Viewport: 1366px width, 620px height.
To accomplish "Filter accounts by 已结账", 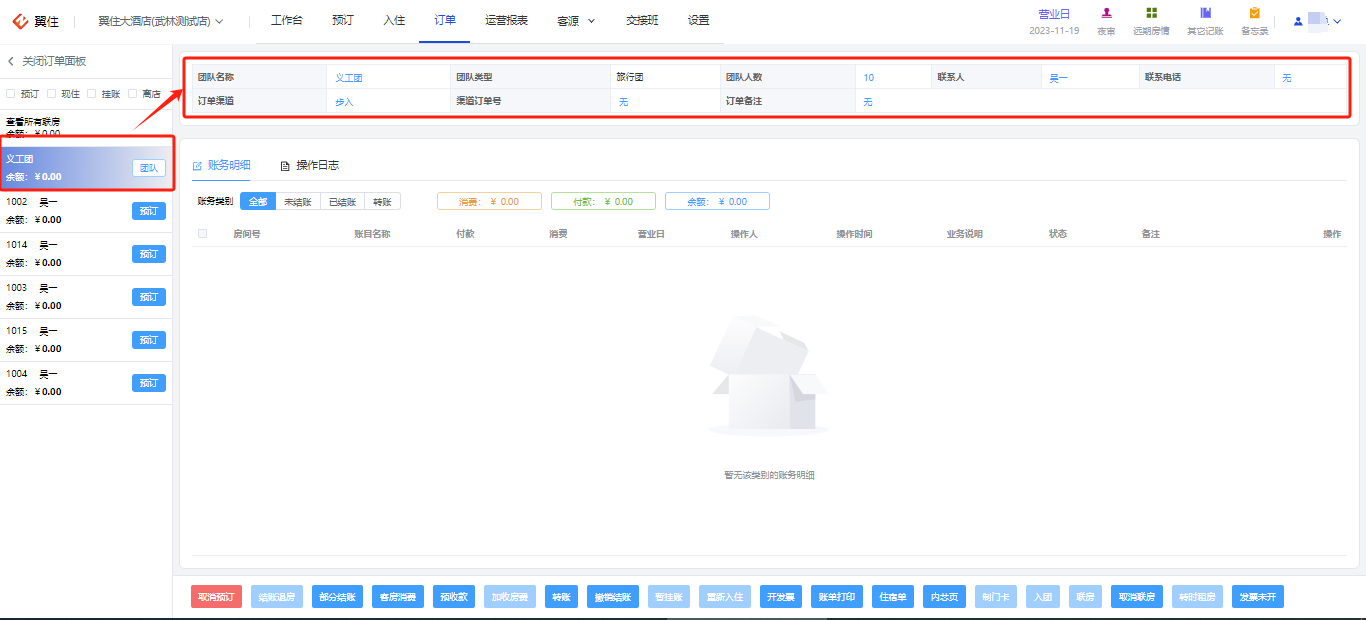I will coord(342,201).
